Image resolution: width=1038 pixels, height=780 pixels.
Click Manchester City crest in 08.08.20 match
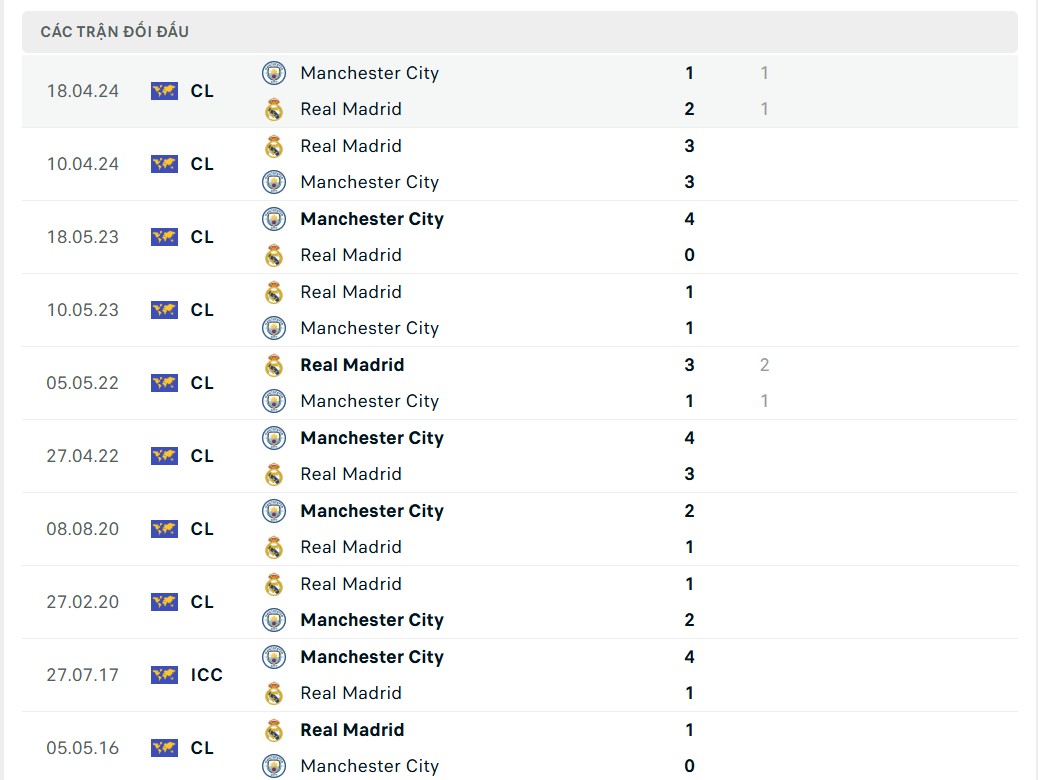pyautogui.click(x=274, y=511)
